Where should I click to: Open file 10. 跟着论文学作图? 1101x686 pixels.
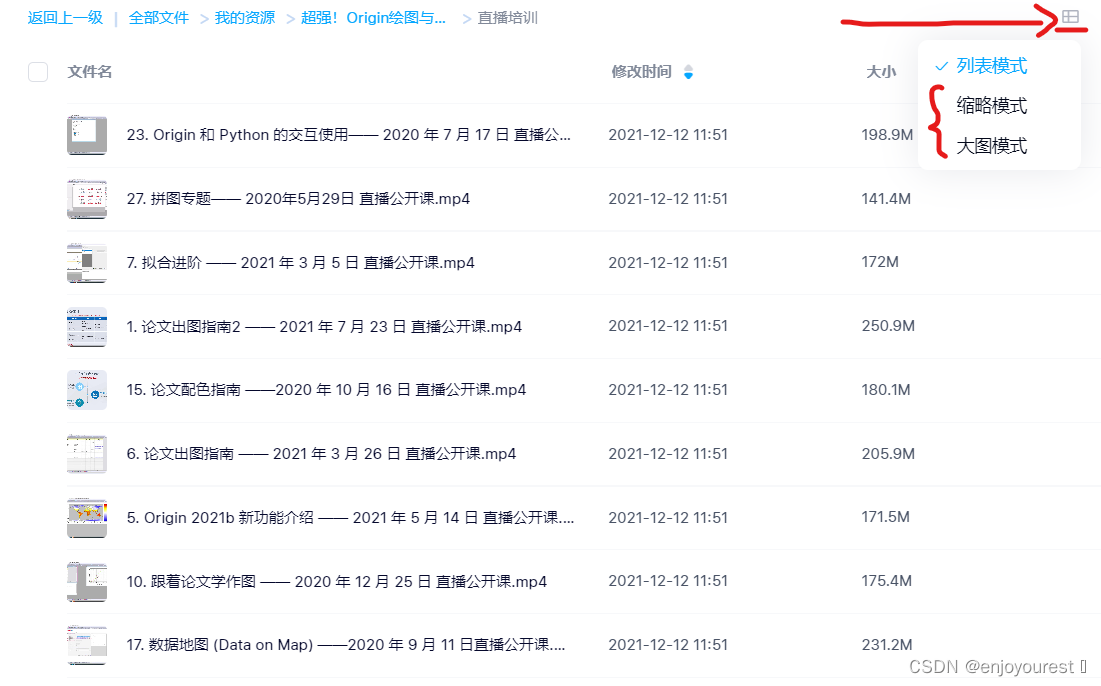[x=336, y=581]
